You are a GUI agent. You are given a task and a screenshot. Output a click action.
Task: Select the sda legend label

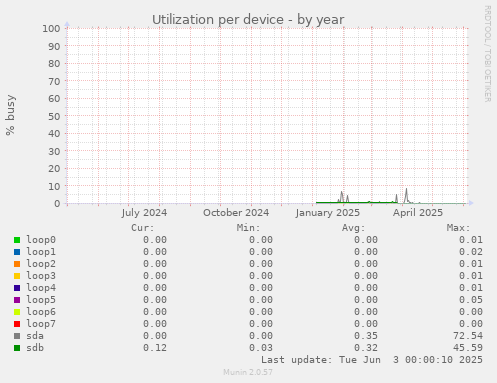[35, 336]
